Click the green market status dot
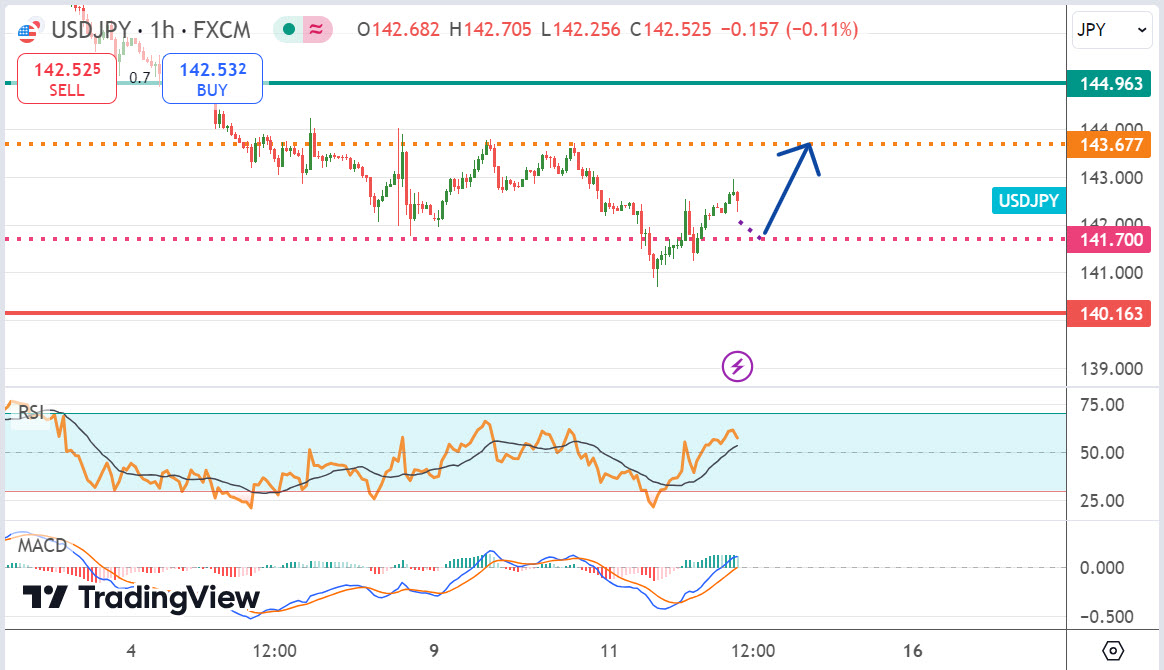The width and height of the screenshot is (1164, 670). click(x=289, y=30)
